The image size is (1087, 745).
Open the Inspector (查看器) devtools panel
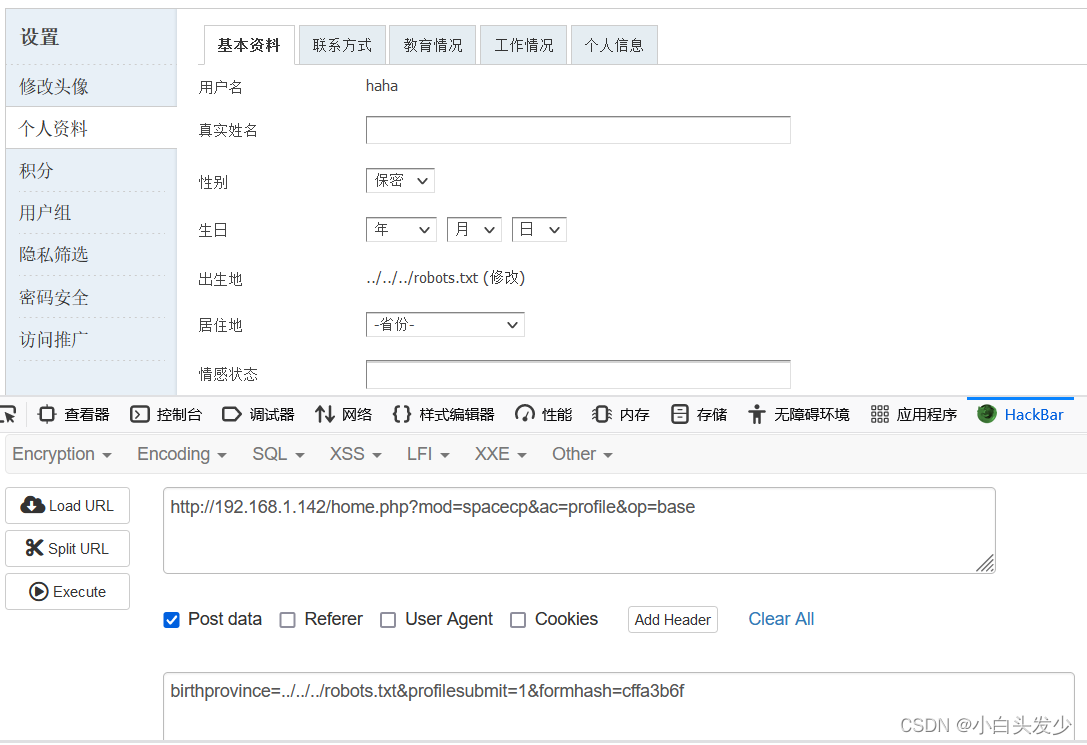[73, 414]
